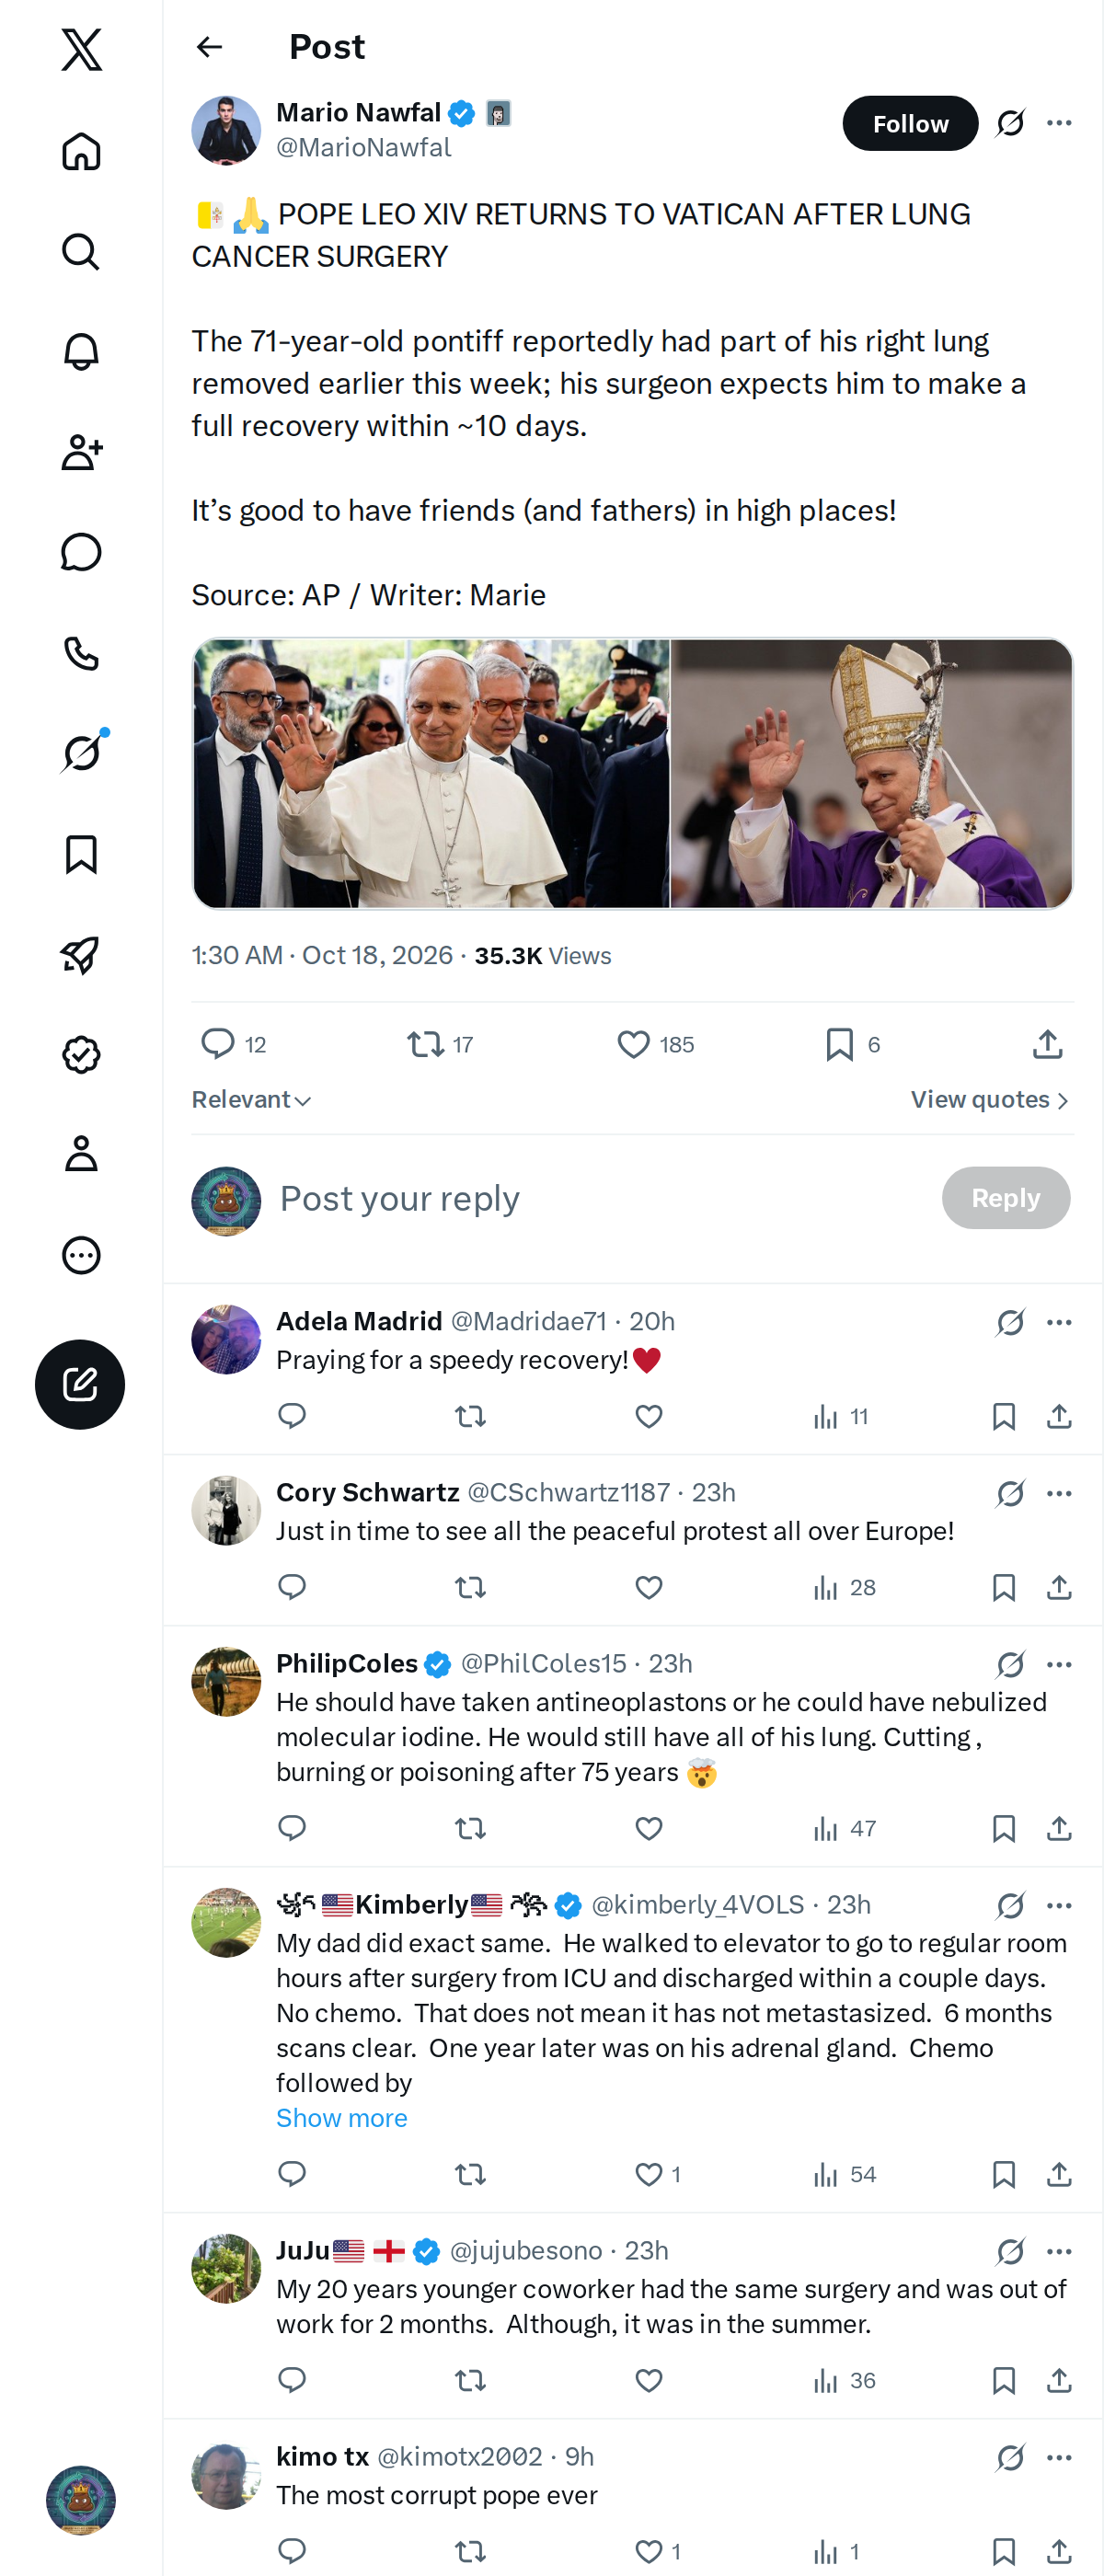Open the Home icon in sidebar

click(81, 151)
